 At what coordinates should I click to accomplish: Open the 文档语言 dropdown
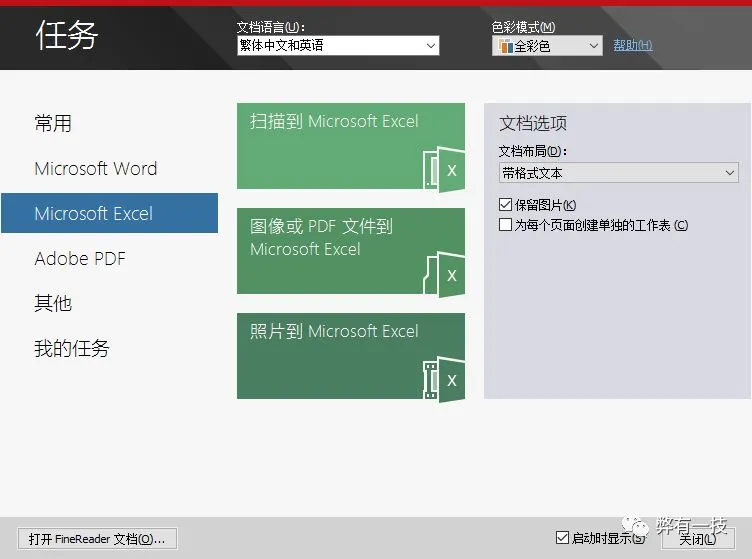[x=338, y=46]
